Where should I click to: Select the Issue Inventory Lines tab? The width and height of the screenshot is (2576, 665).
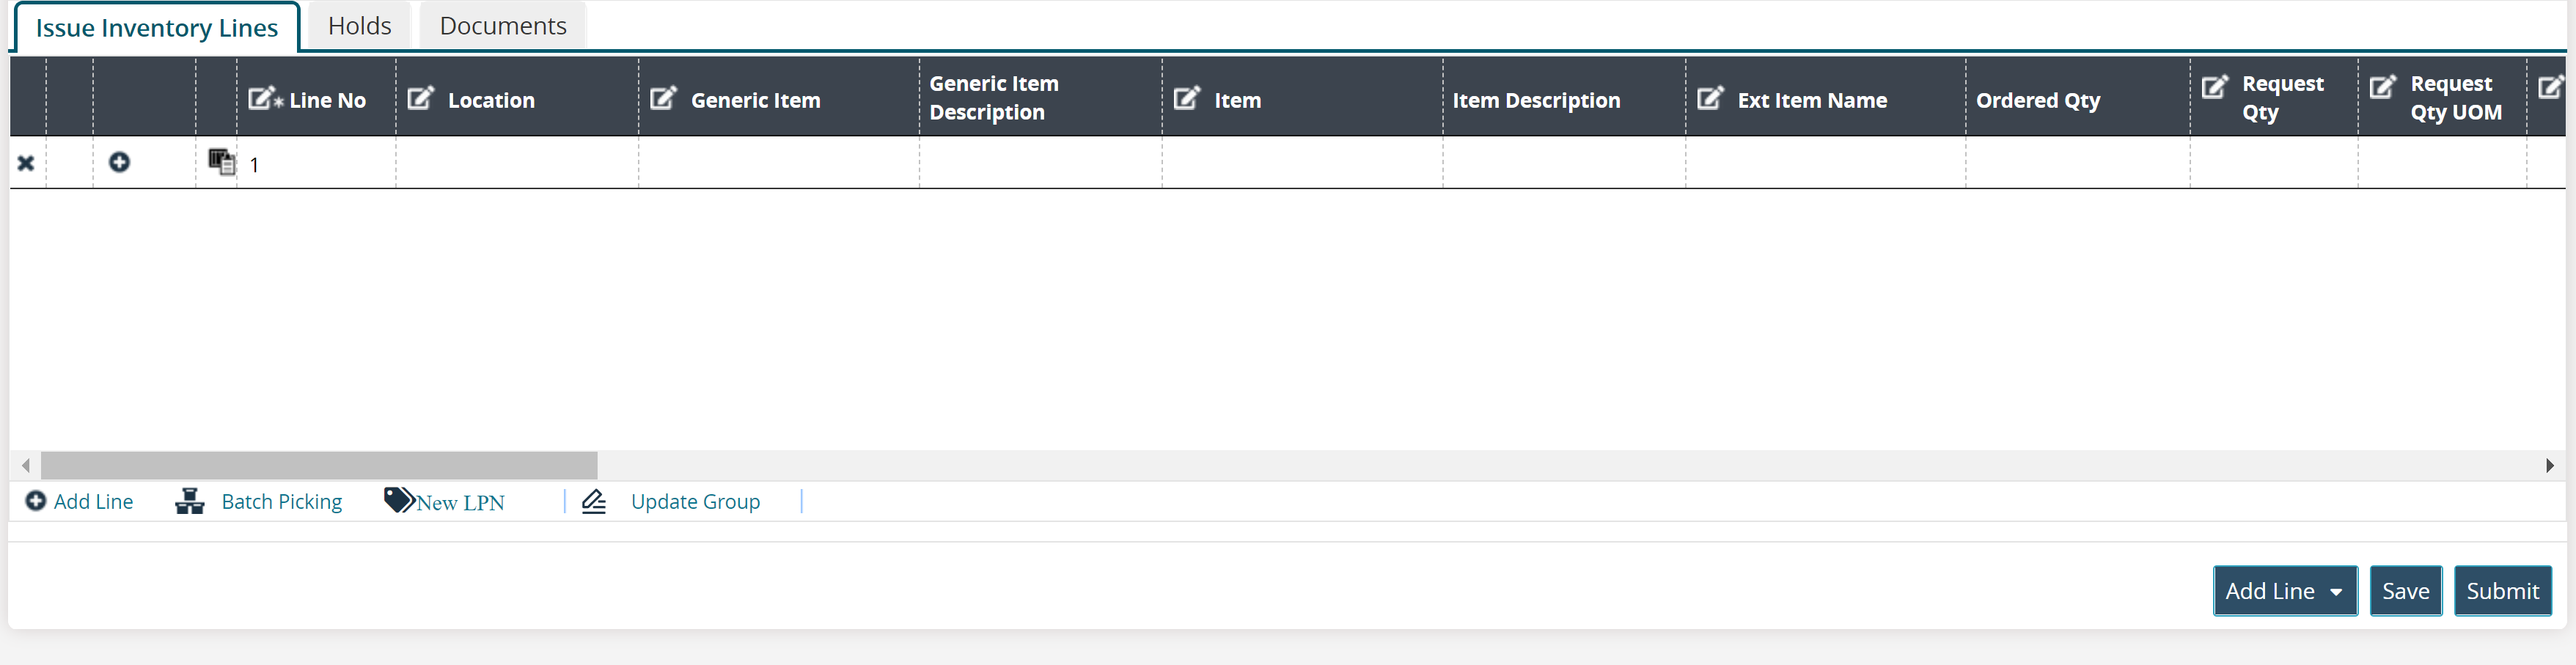click(156, 28)
